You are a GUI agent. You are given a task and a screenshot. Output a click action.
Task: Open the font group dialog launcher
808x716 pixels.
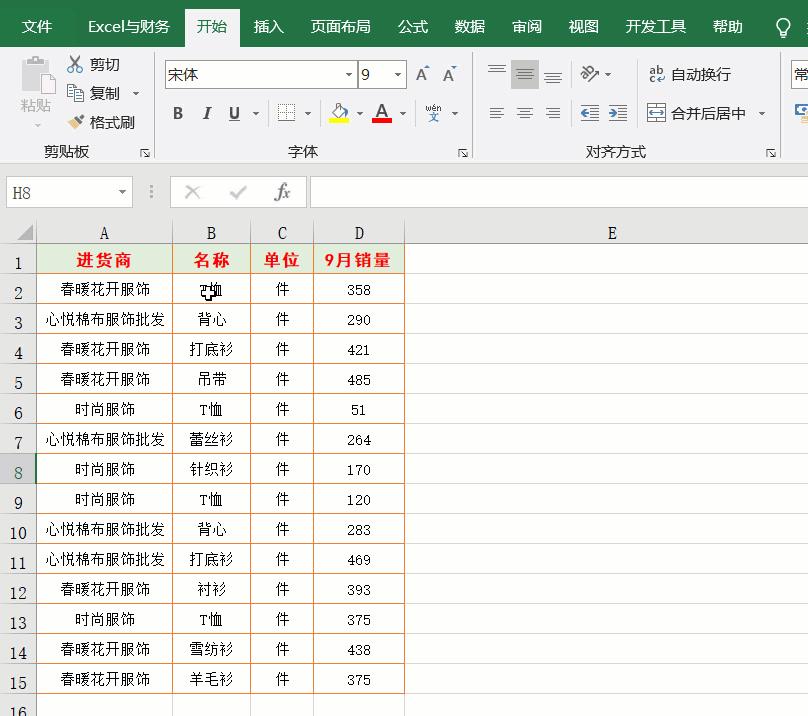[x=463, y=153]
